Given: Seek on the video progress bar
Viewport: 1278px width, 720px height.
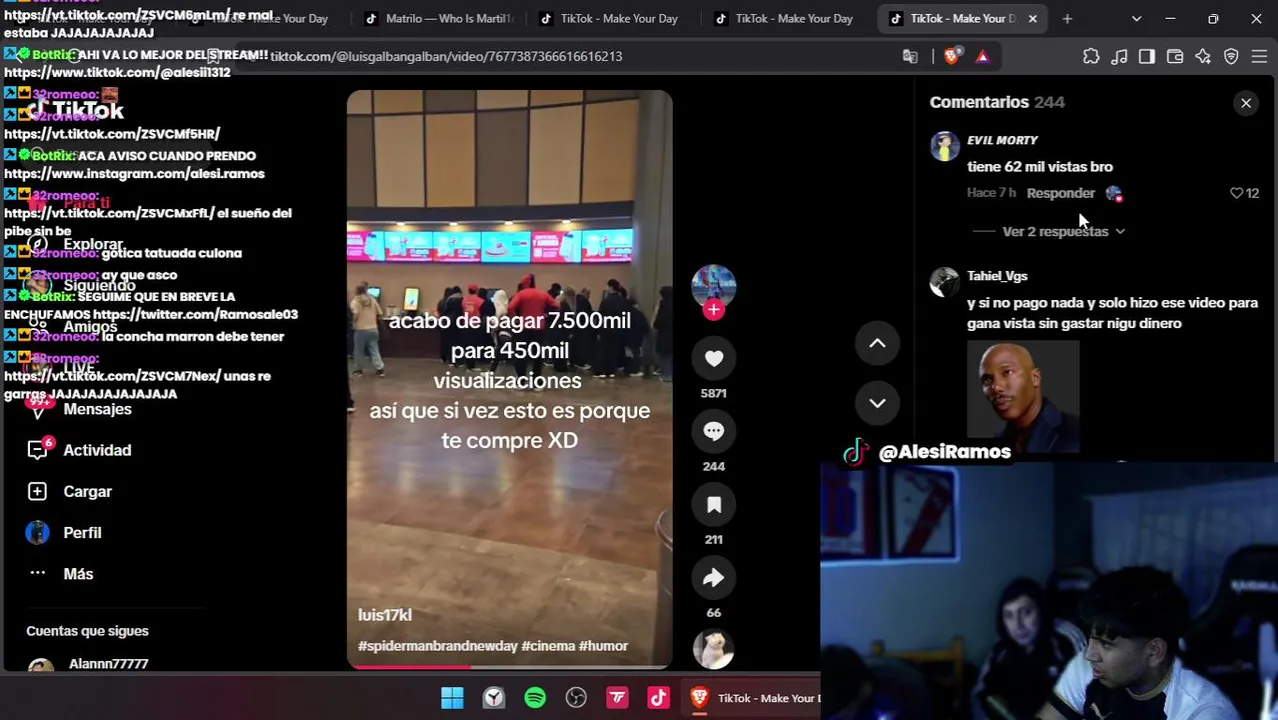Looking at the screenshot, I should [509, 666].
